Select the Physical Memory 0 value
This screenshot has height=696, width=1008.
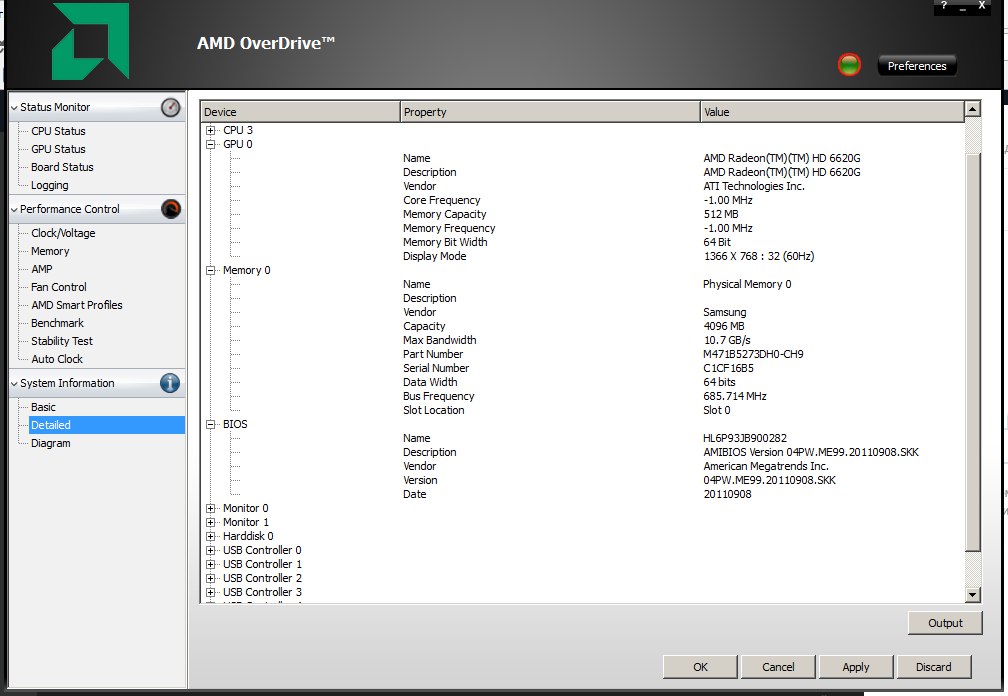747,284
